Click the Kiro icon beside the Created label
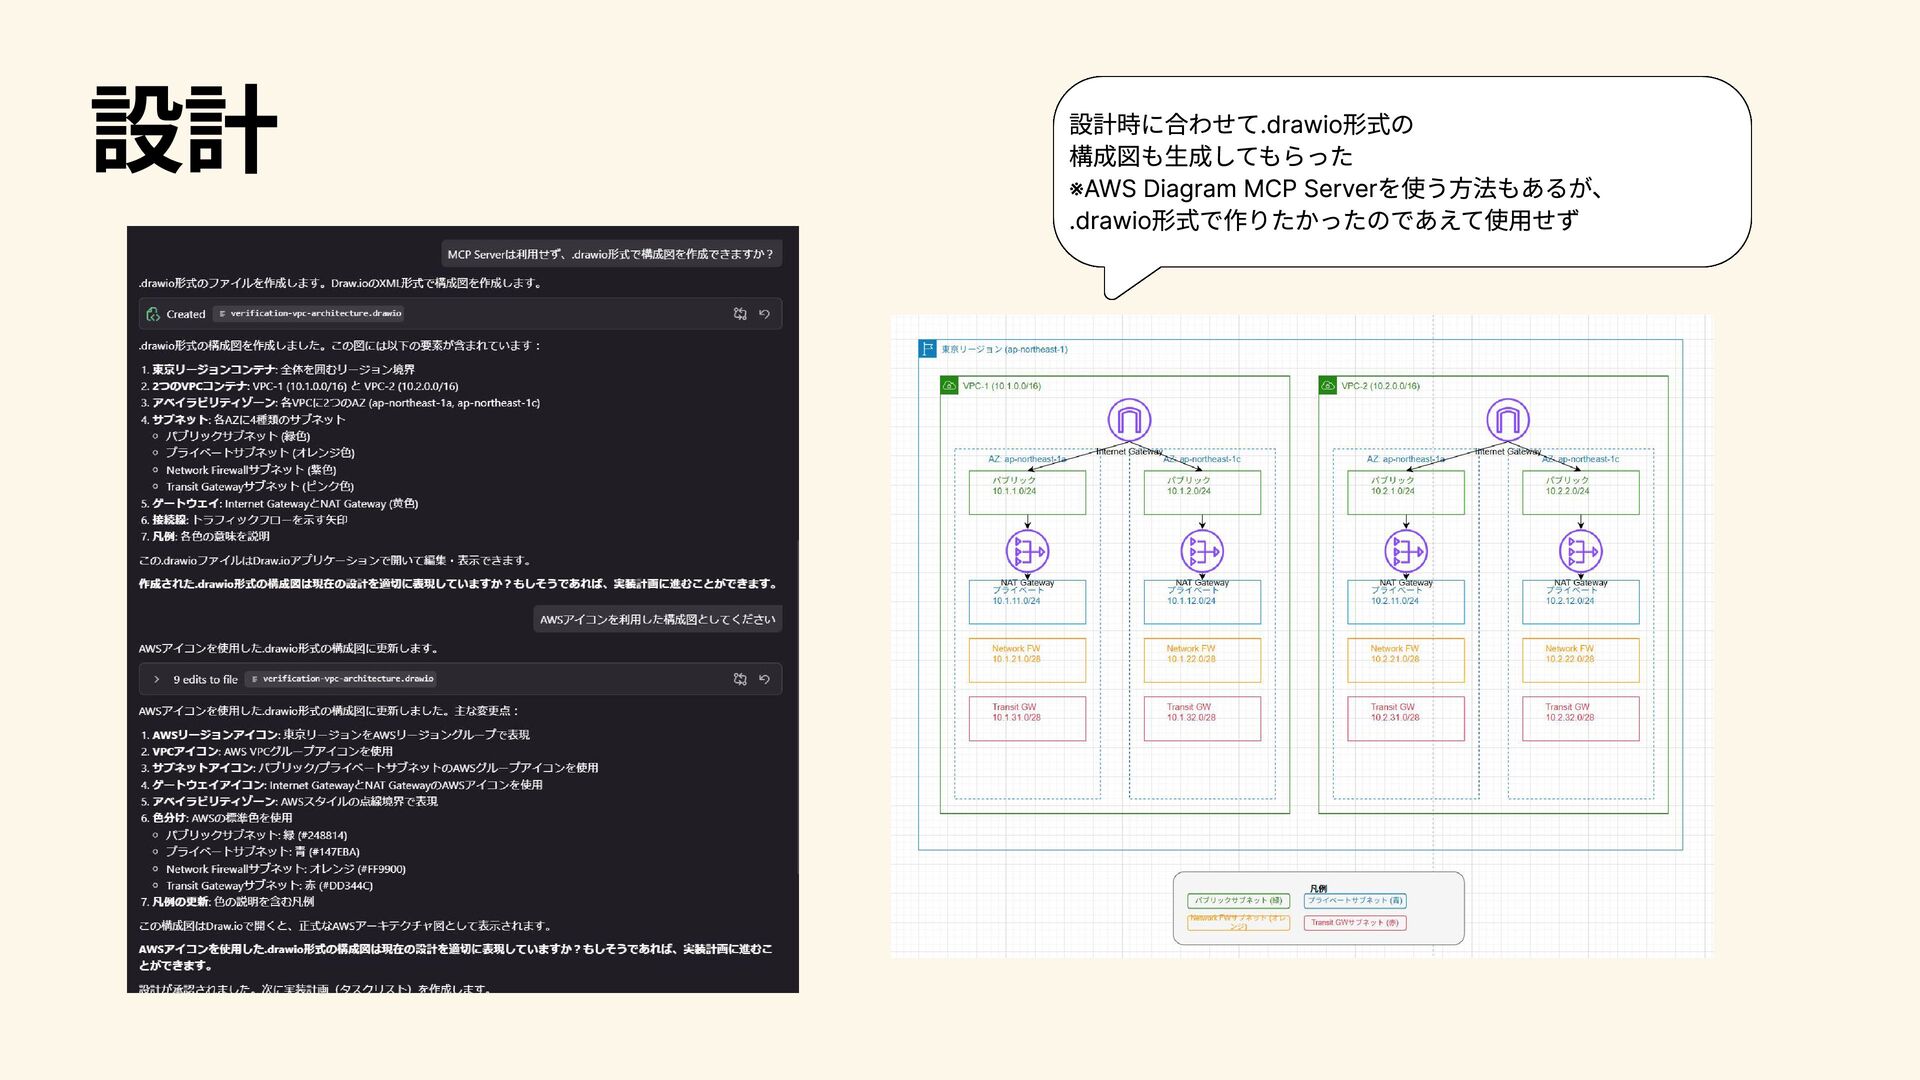This screenshot has height=1080, width=1920. click(x=153, y=314)
